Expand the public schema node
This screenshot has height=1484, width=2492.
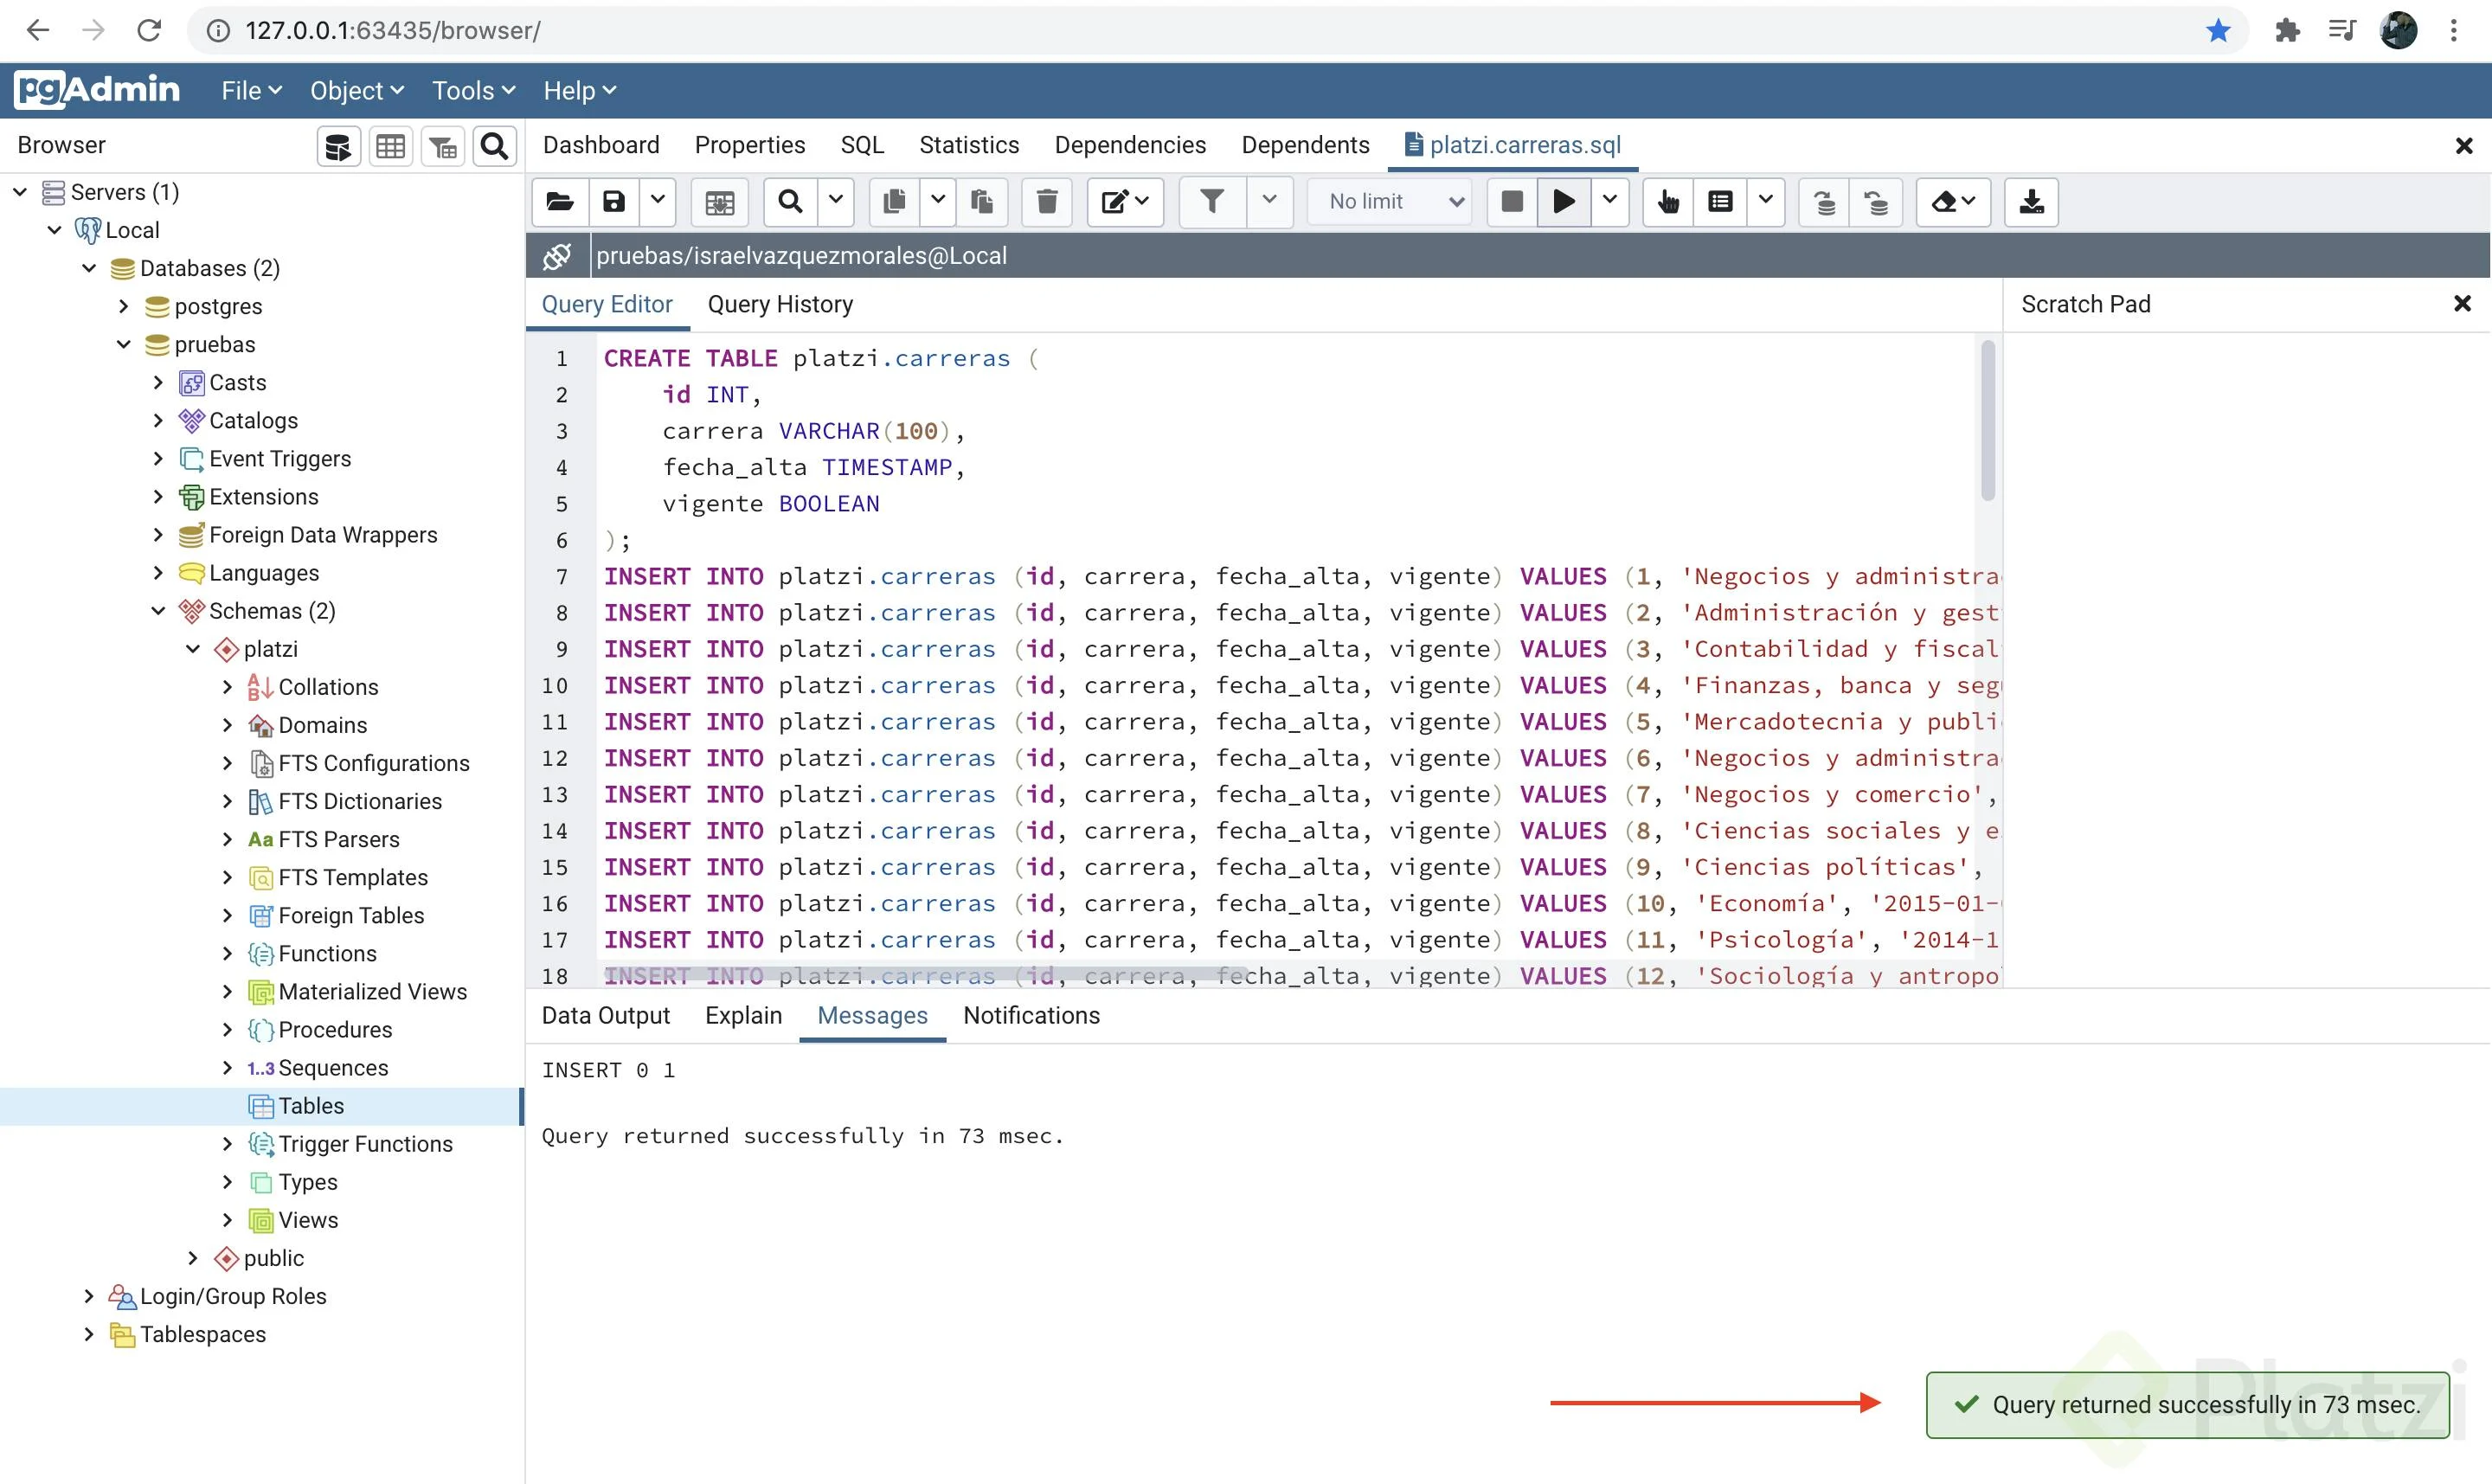point(193,1257)
